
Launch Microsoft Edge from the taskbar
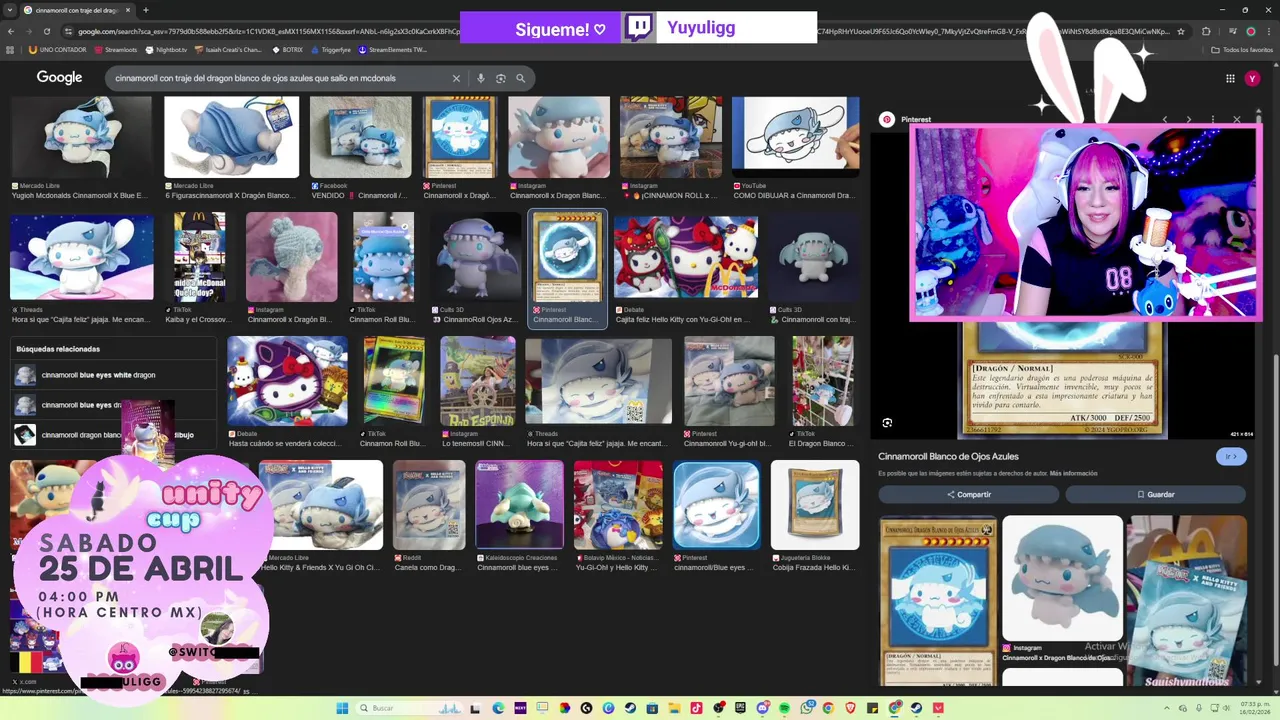coord(498,708)
